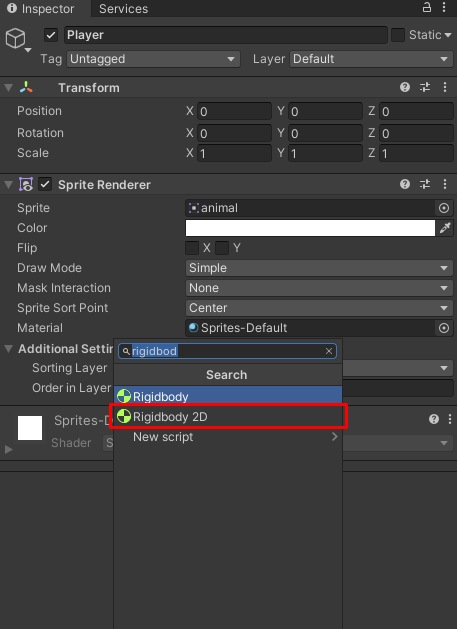Toggle Flip X checkbox

[x=192, y=248]
